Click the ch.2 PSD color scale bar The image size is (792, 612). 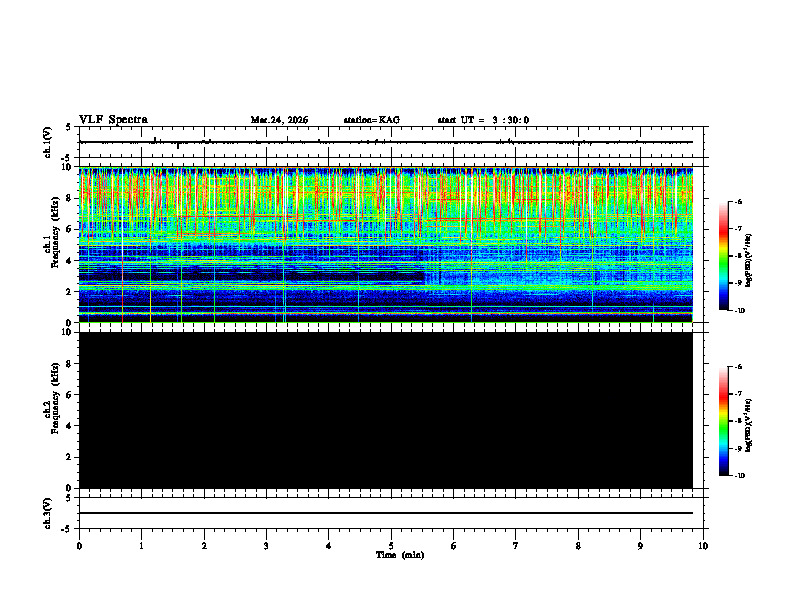coord(724,421)
